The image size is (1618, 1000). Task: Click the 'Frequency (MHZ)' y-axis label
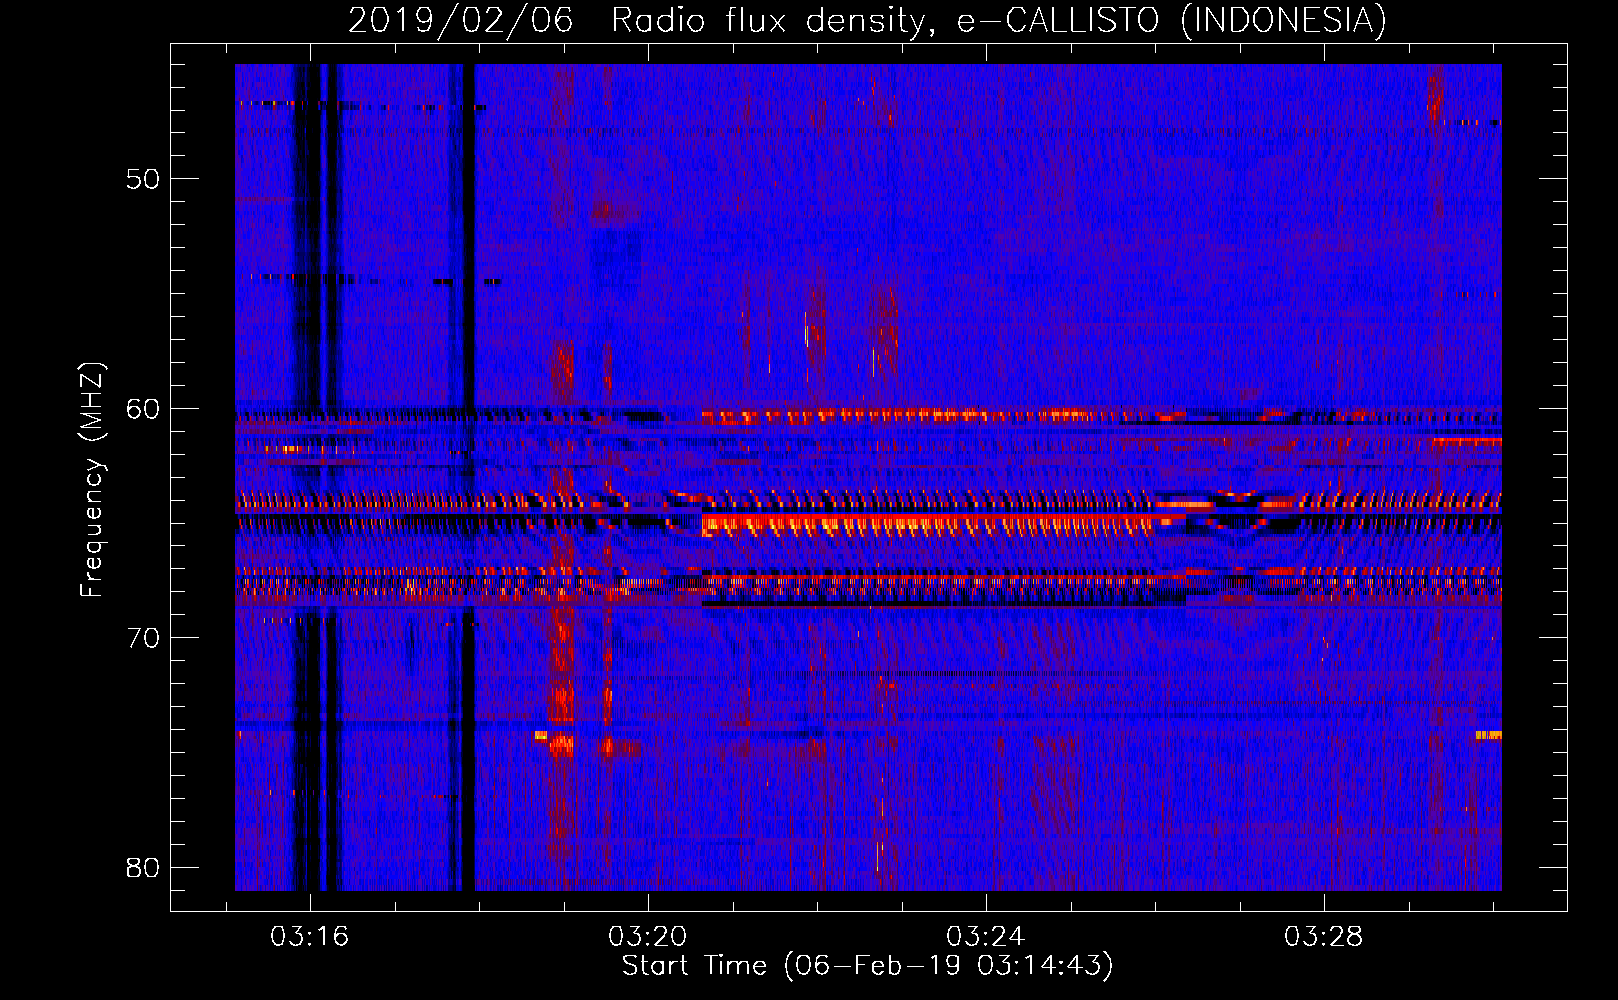click(91, 480)
